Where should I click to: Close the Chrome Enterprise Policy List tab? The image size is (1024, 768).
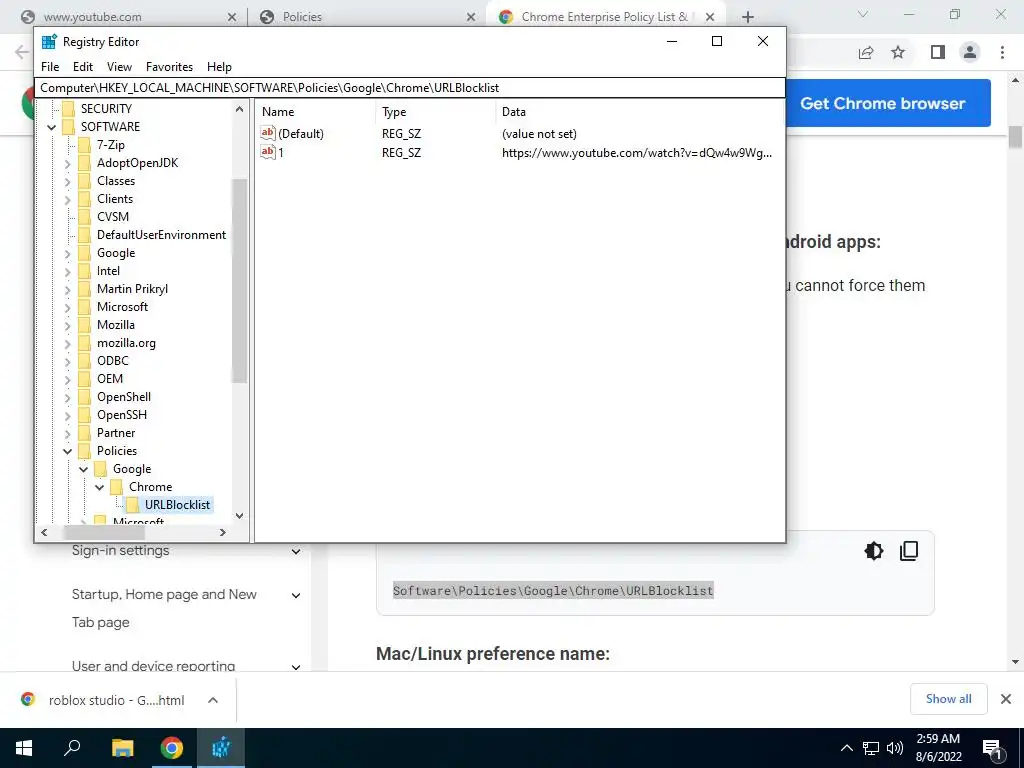click(x=710, y=17)
